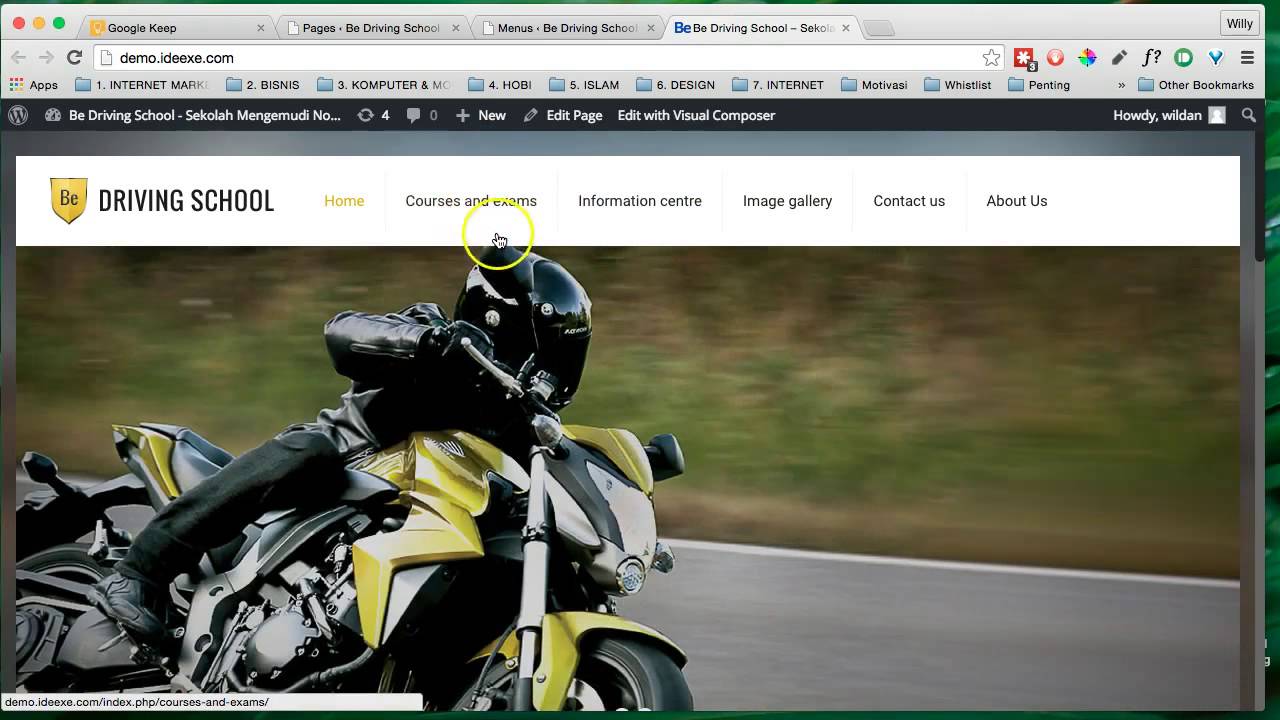This screenshot has height=720, width=1280.
Task: Open the site name menu in admin bar
Action: click(x=193, y=115)
